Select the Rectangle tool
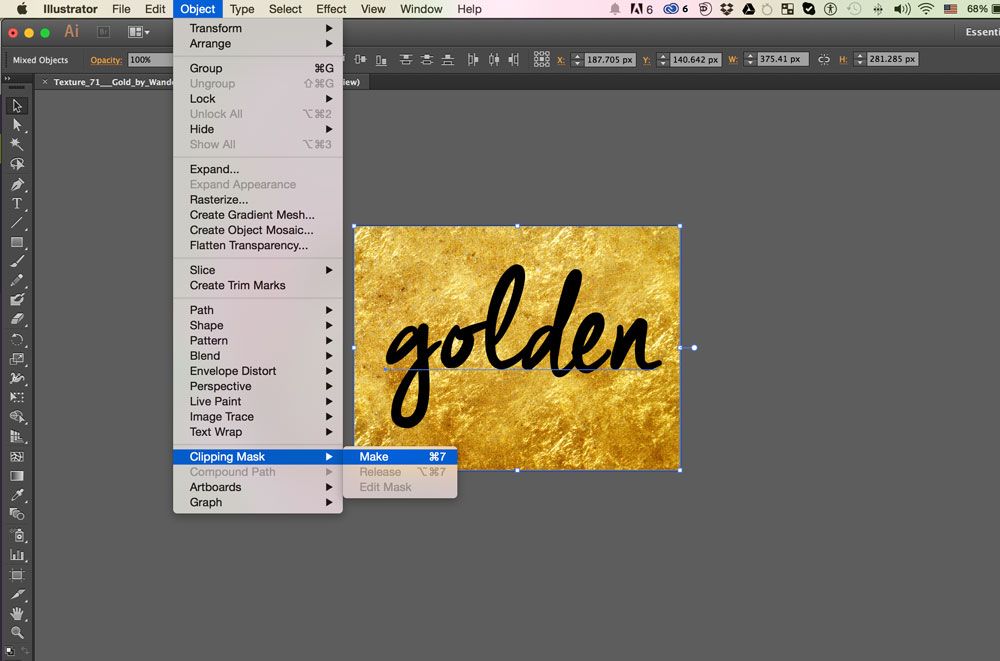1000x661 pixels. (x=17, y=242)
